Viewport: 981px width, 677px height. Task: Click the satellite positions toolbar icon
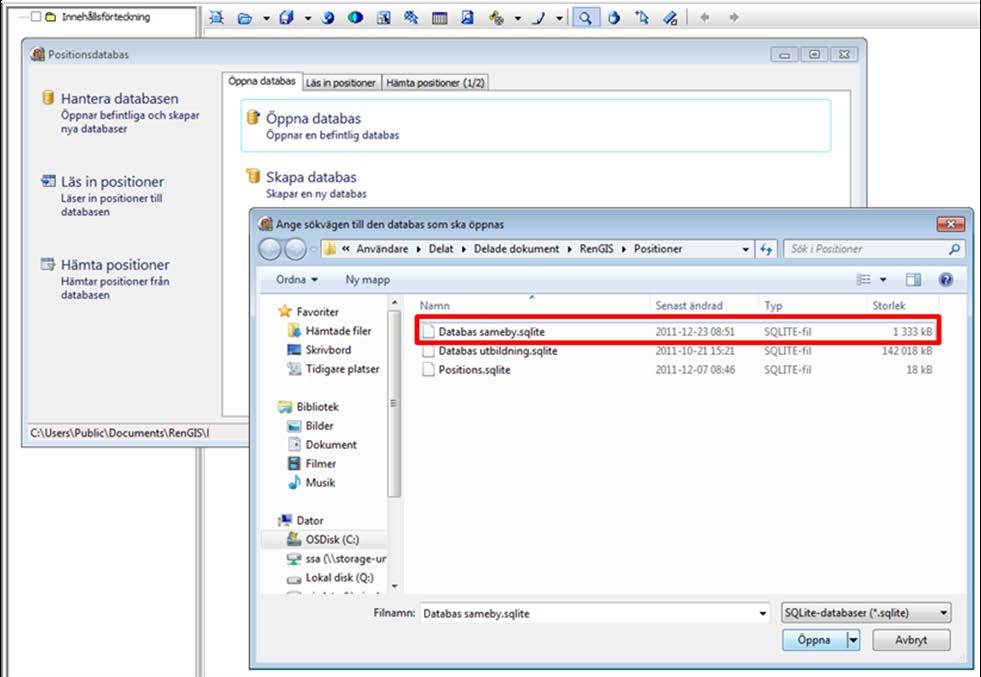[x=411, y=18]
